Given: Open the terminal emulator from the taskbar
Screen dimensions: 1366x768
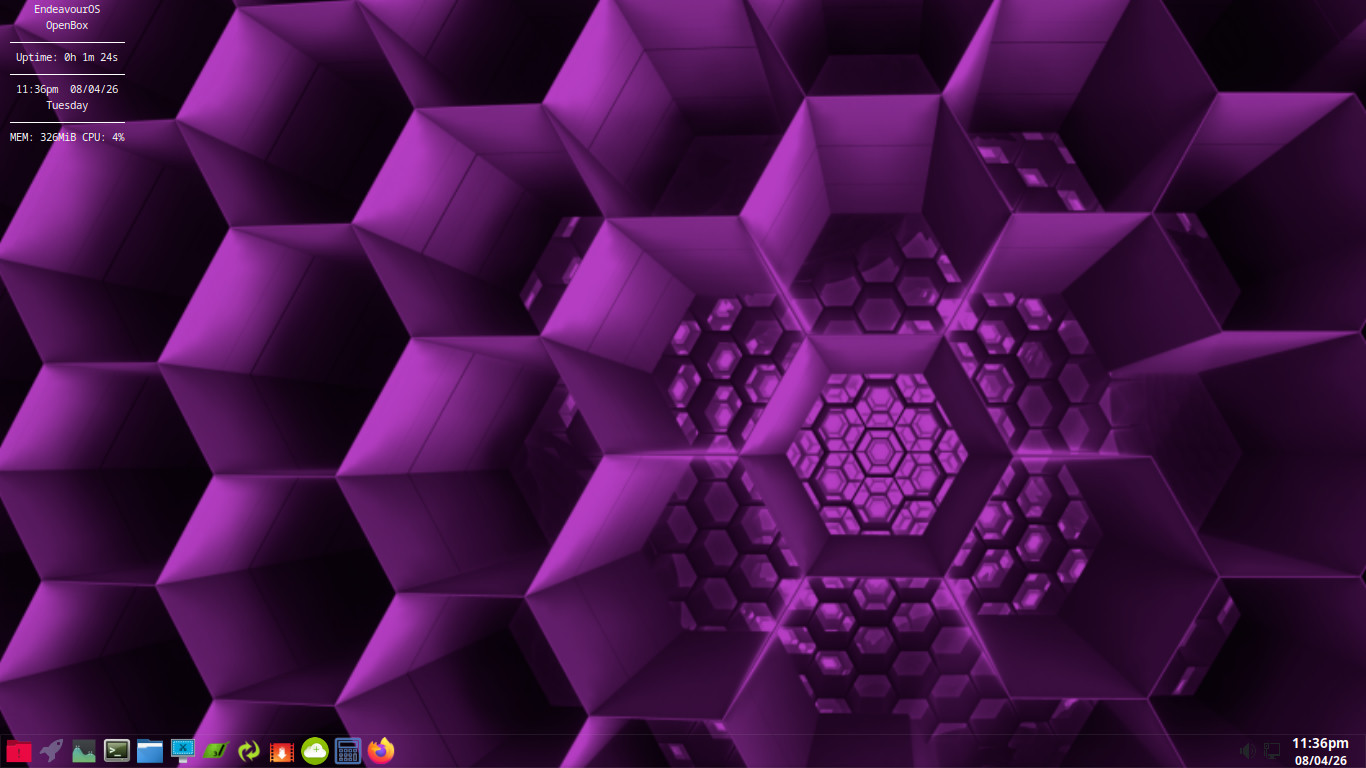Looking at the screenshot, I should (x=117, y=750).
